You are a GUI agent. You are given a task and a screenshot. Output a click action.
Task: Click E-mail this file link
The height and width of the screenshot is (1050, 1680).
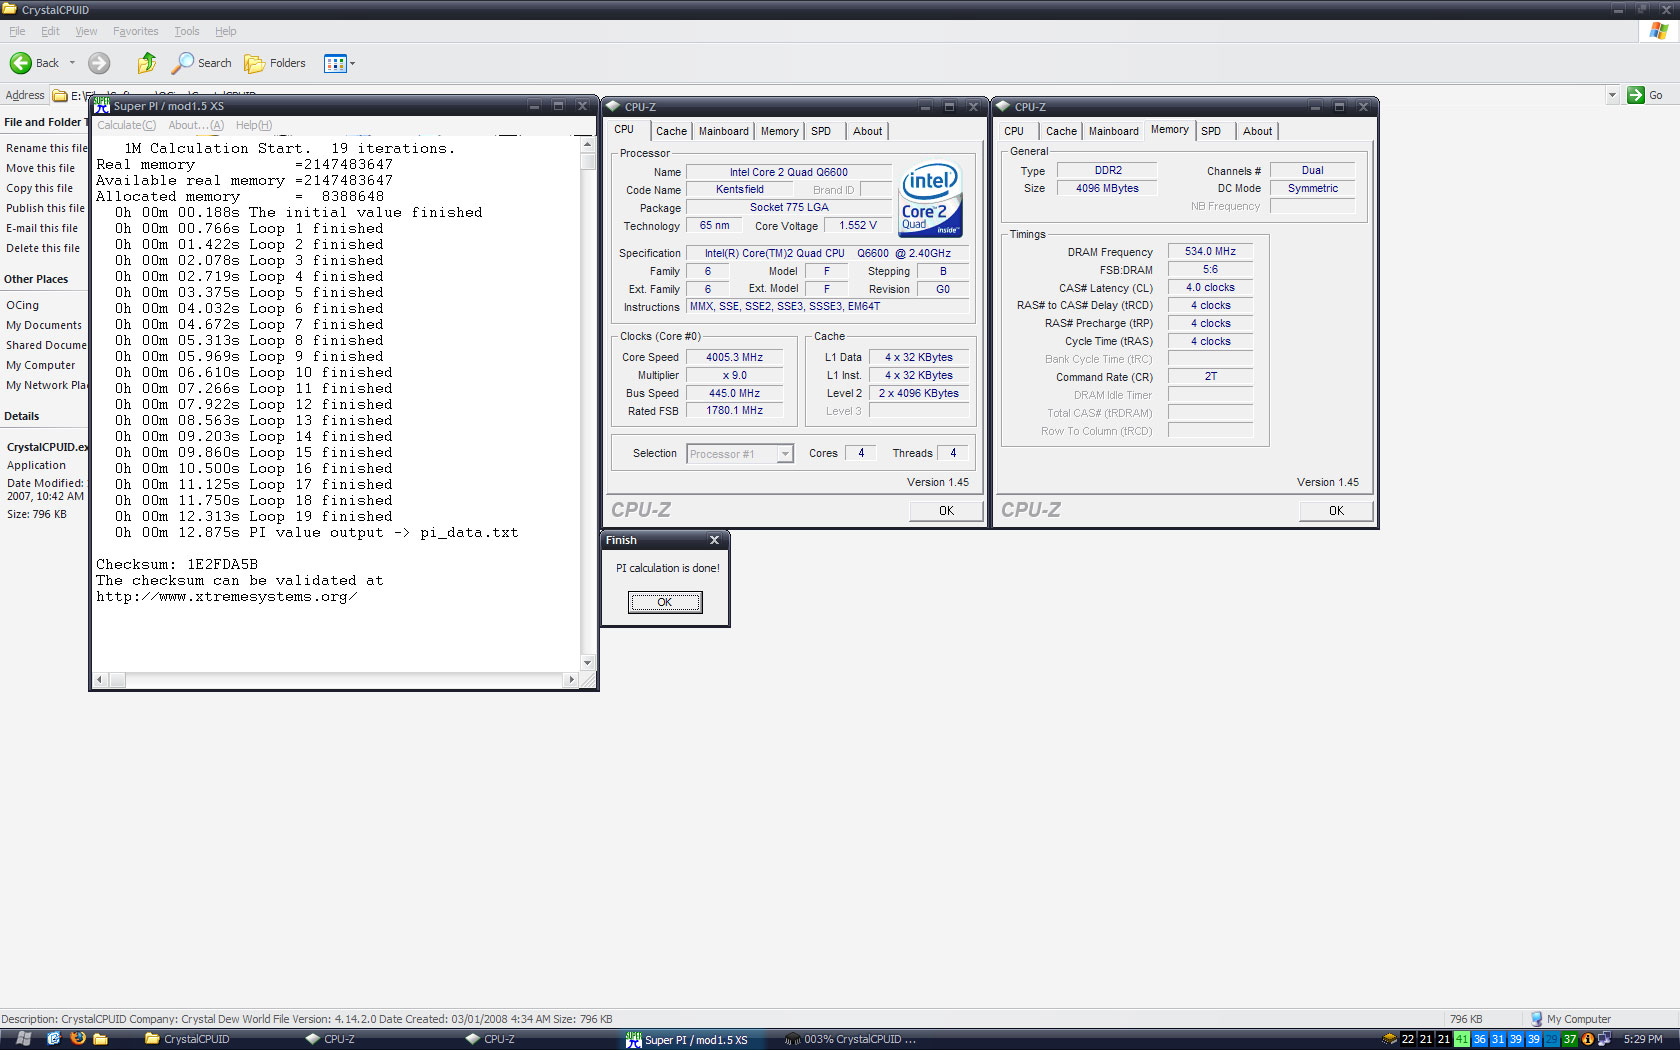point(42,228)
